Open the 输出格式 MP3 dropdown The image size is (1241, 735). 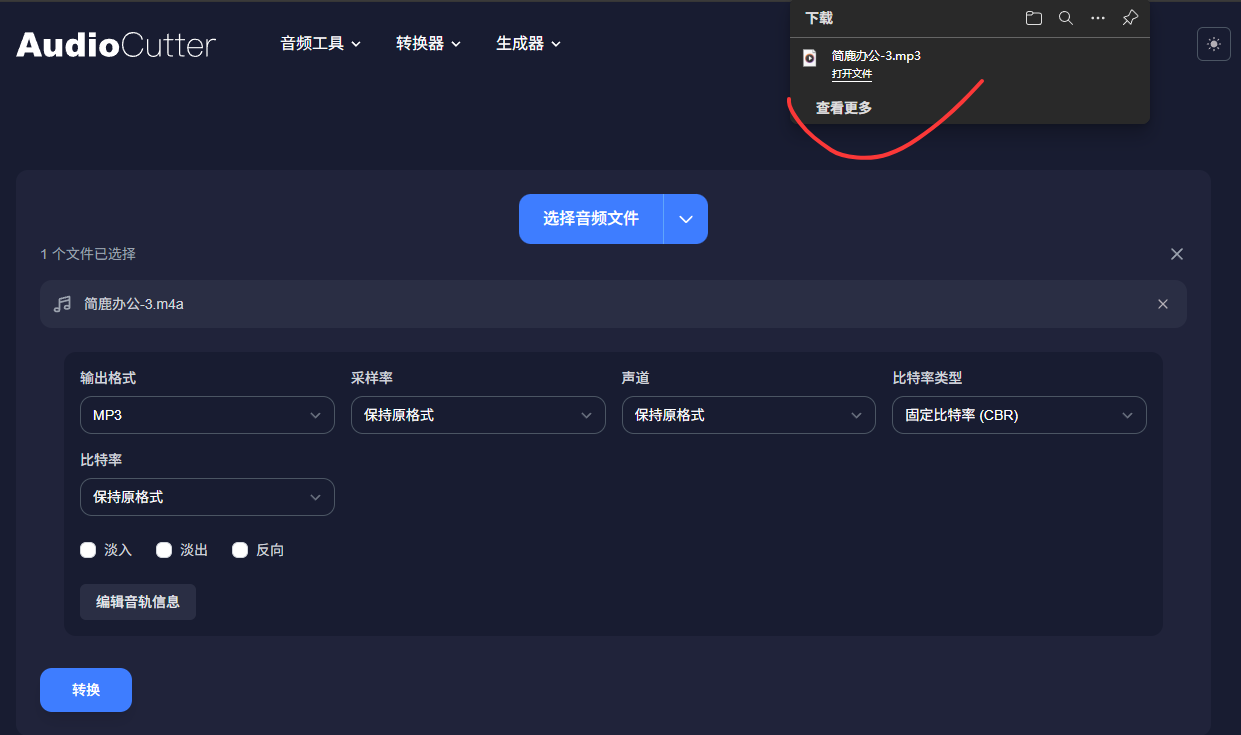tap(207, 415)
